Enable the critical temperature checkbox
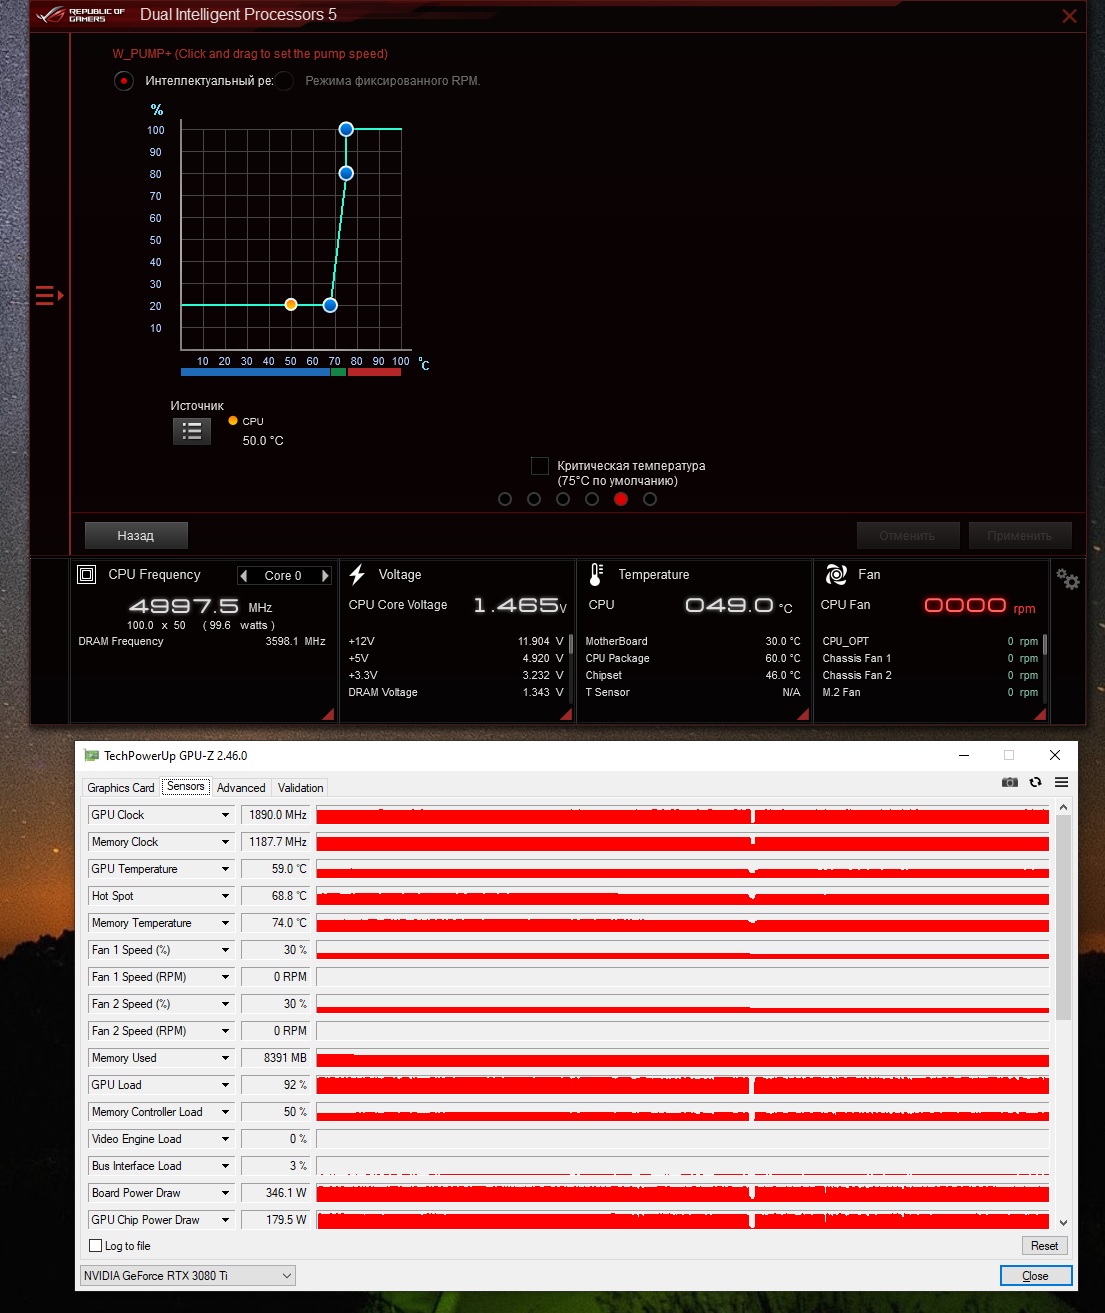Image resolution: width=1105 pixels, height=1313 pixels. pyautogui.click(x=540, y=466)
